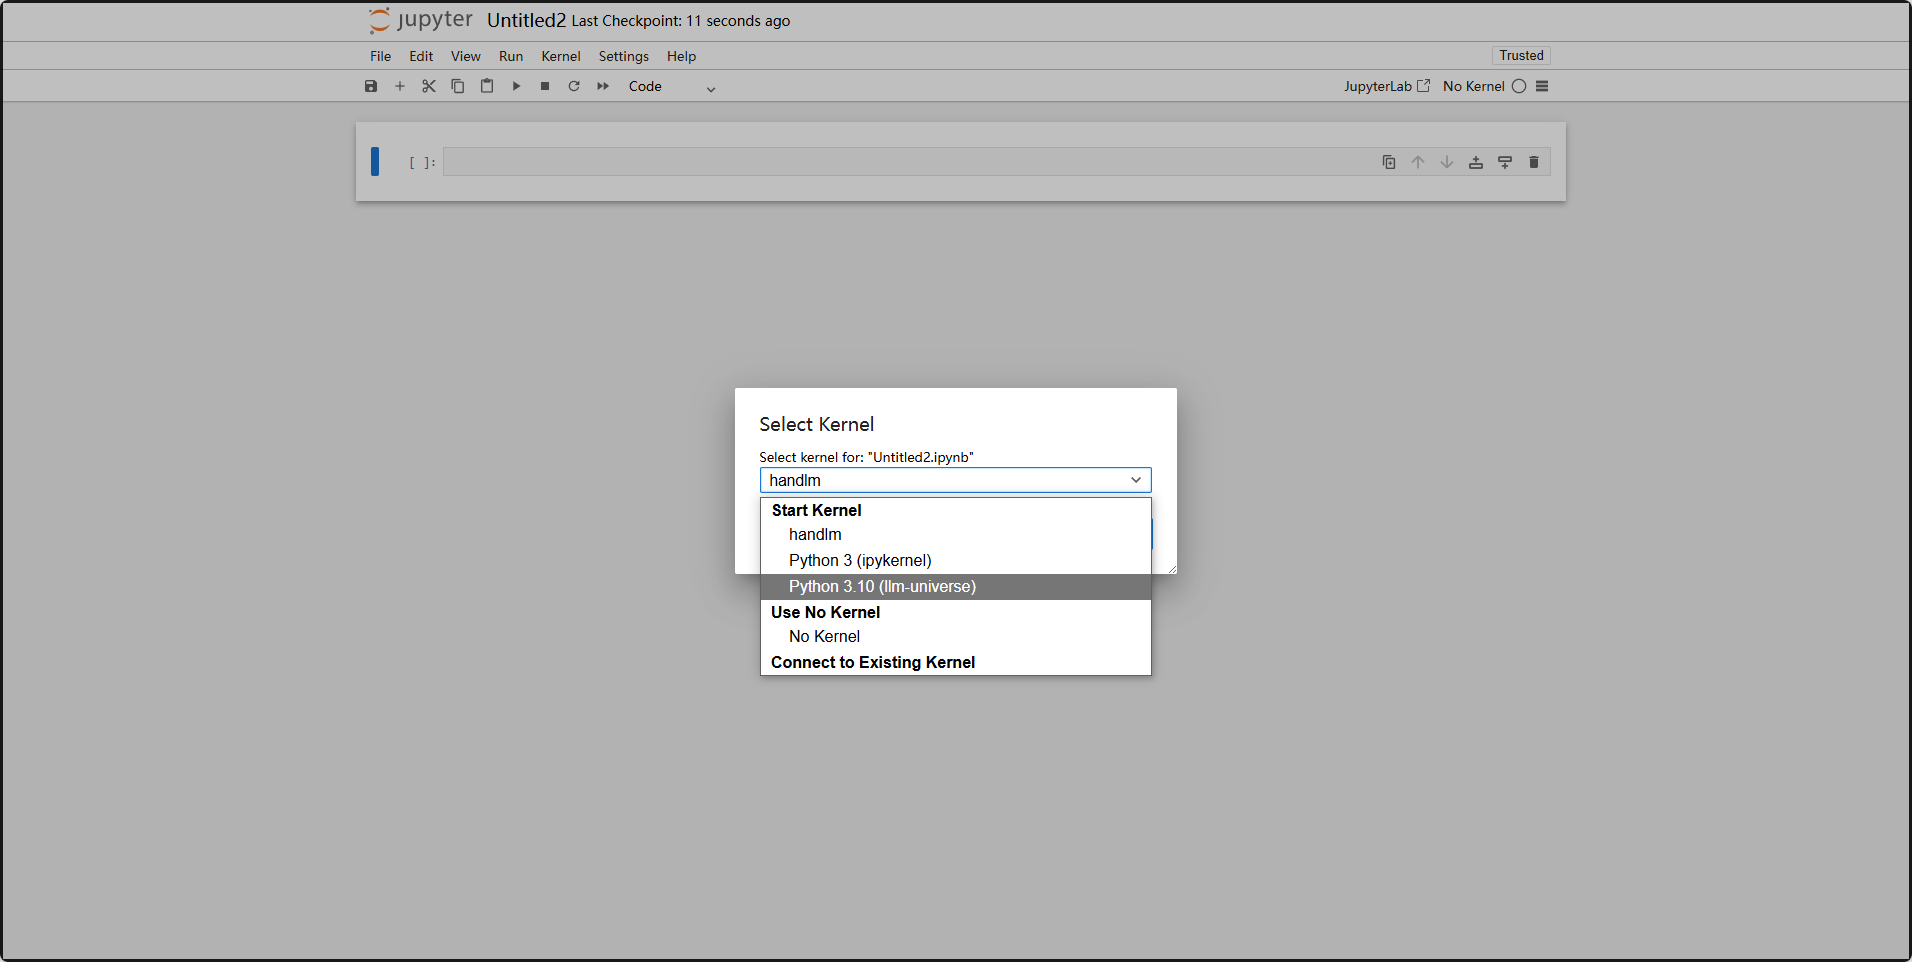Viewport: 1912px width, 962px height.
Task: Restart and run all cells with fast-forward icon
Action: [603, 86]
